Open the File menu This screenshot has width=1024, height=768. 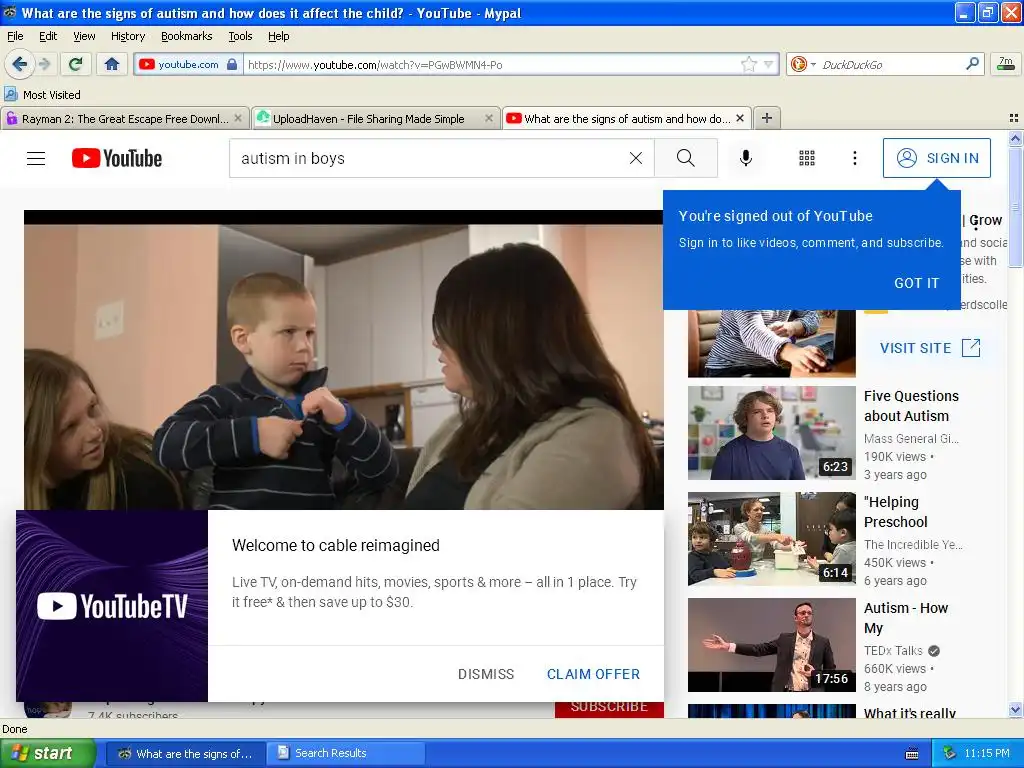pyautogui.click(x=15, y=36)
